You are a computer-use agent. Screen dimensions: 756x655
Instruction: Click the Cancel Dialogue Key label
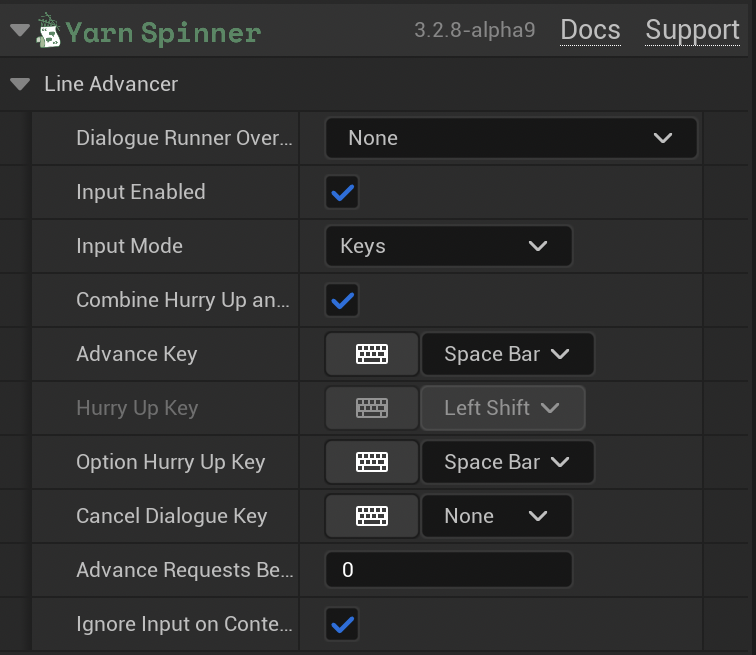pyautogui.click(x=172, y=516)
